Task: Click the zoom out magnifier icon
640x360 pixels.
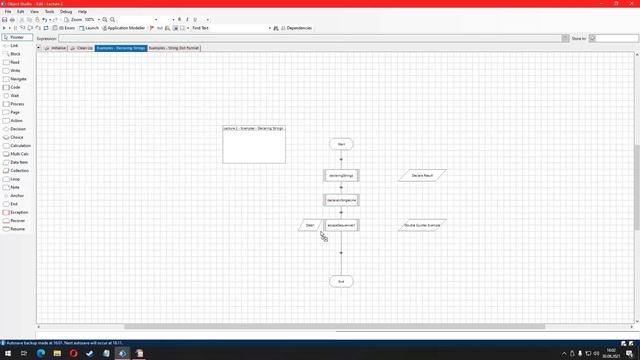Action: [113, 20]
